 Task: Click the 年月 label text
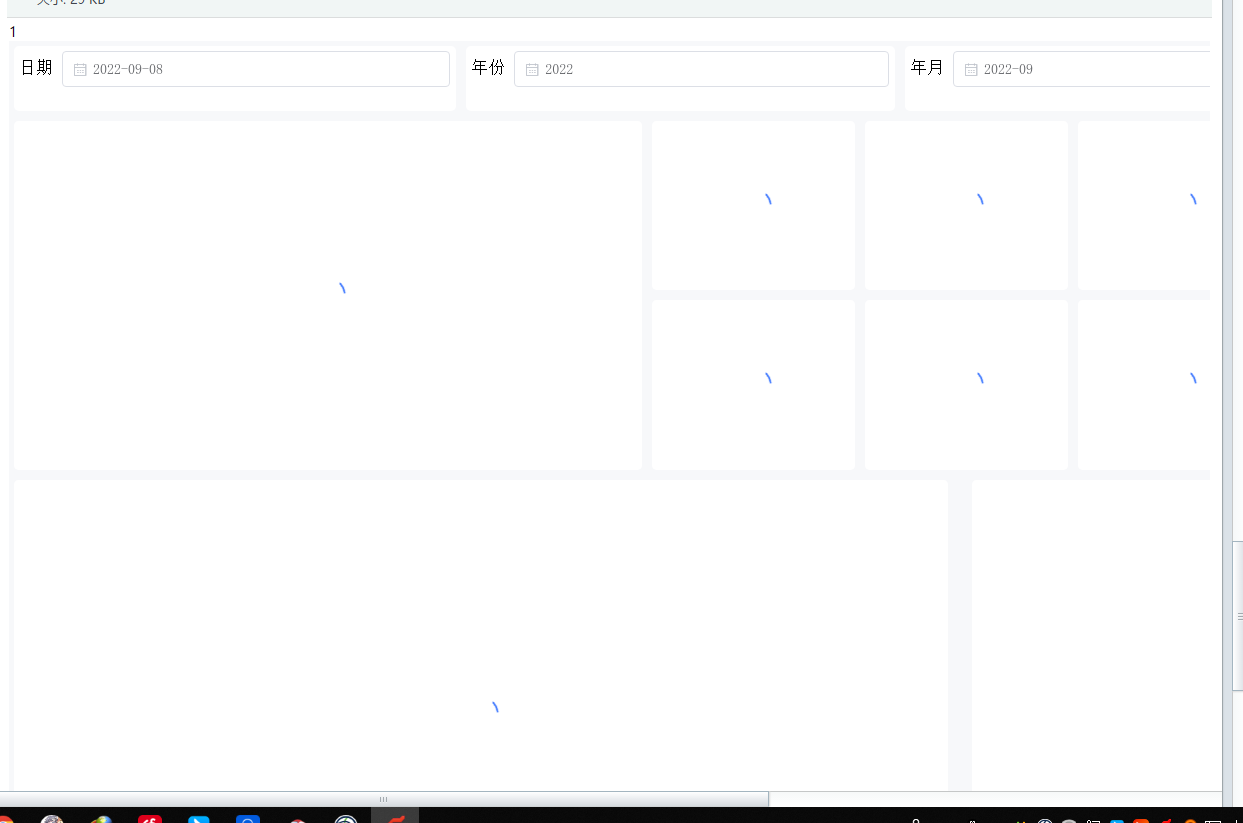pos(927,67)
